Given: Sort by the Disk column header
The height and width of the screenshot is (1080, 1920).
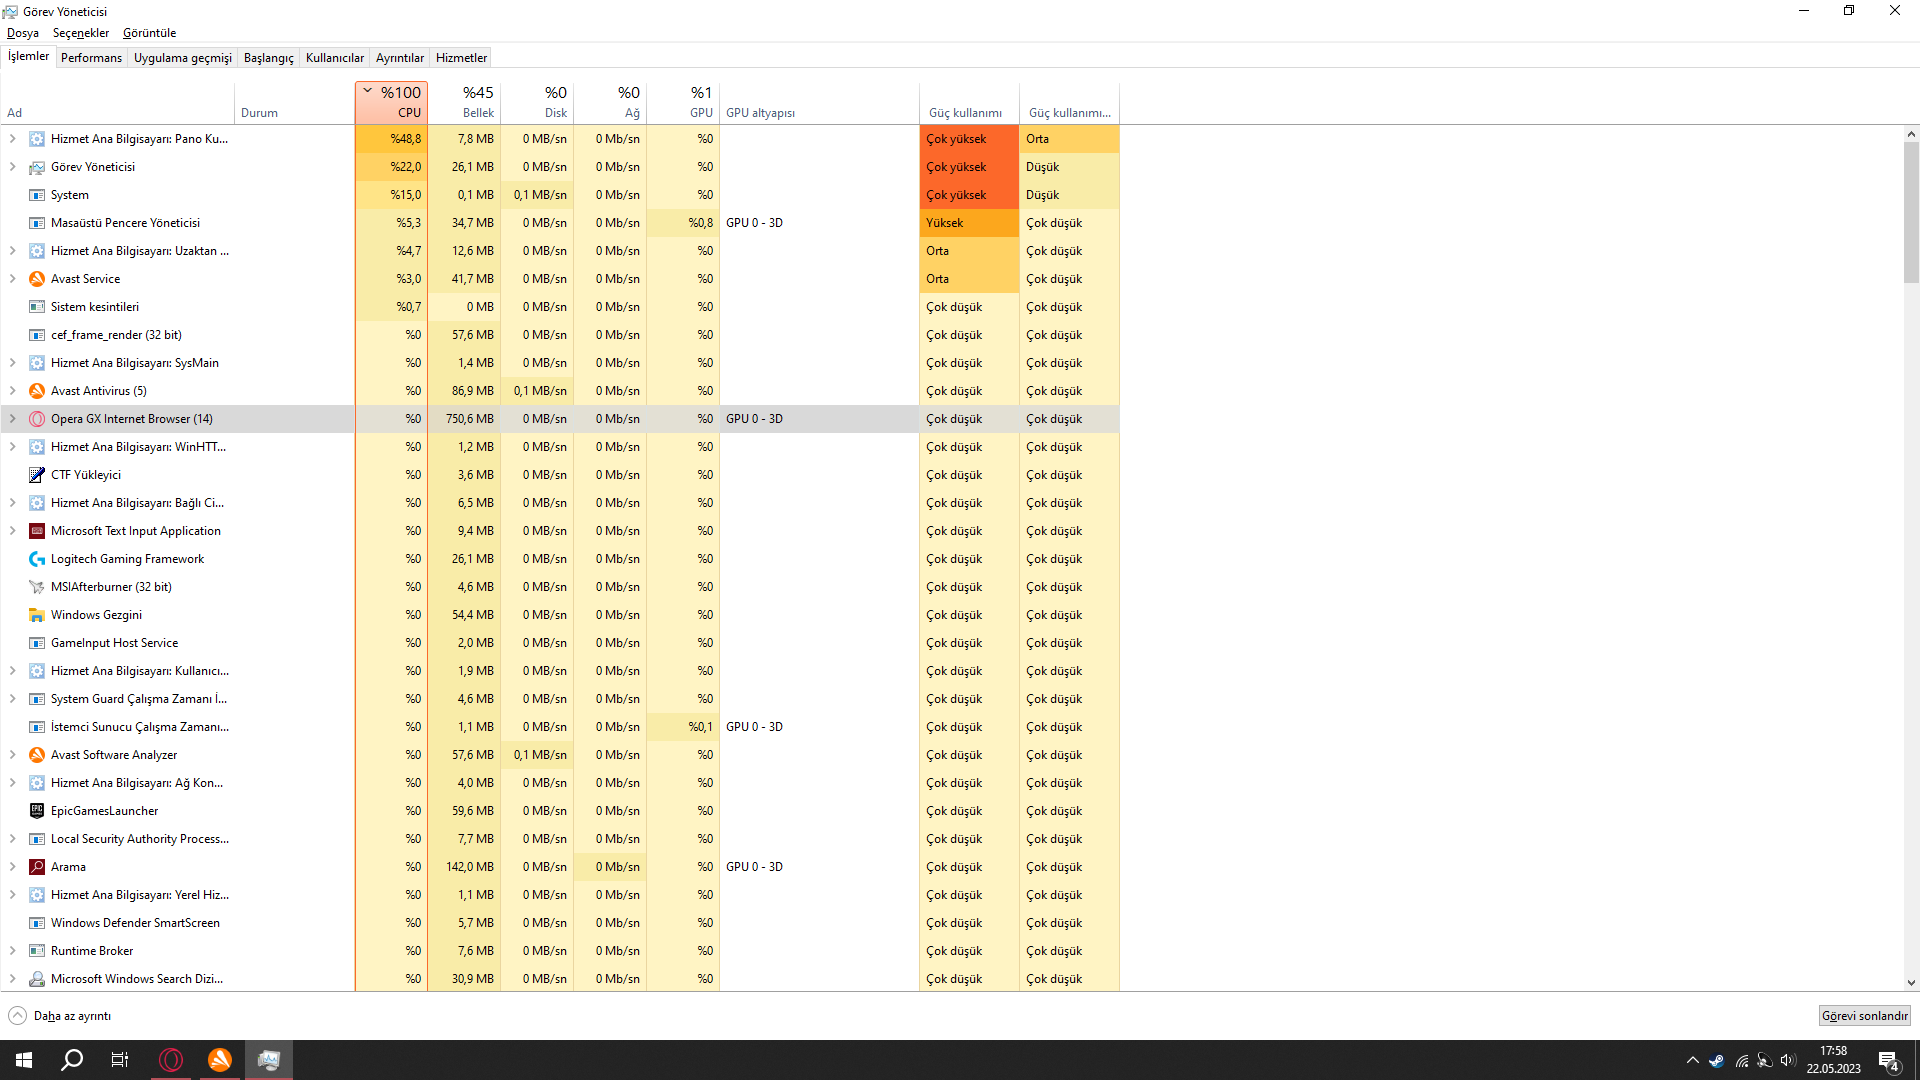Looking at the screenshot, I should click(x=537, y=103).
